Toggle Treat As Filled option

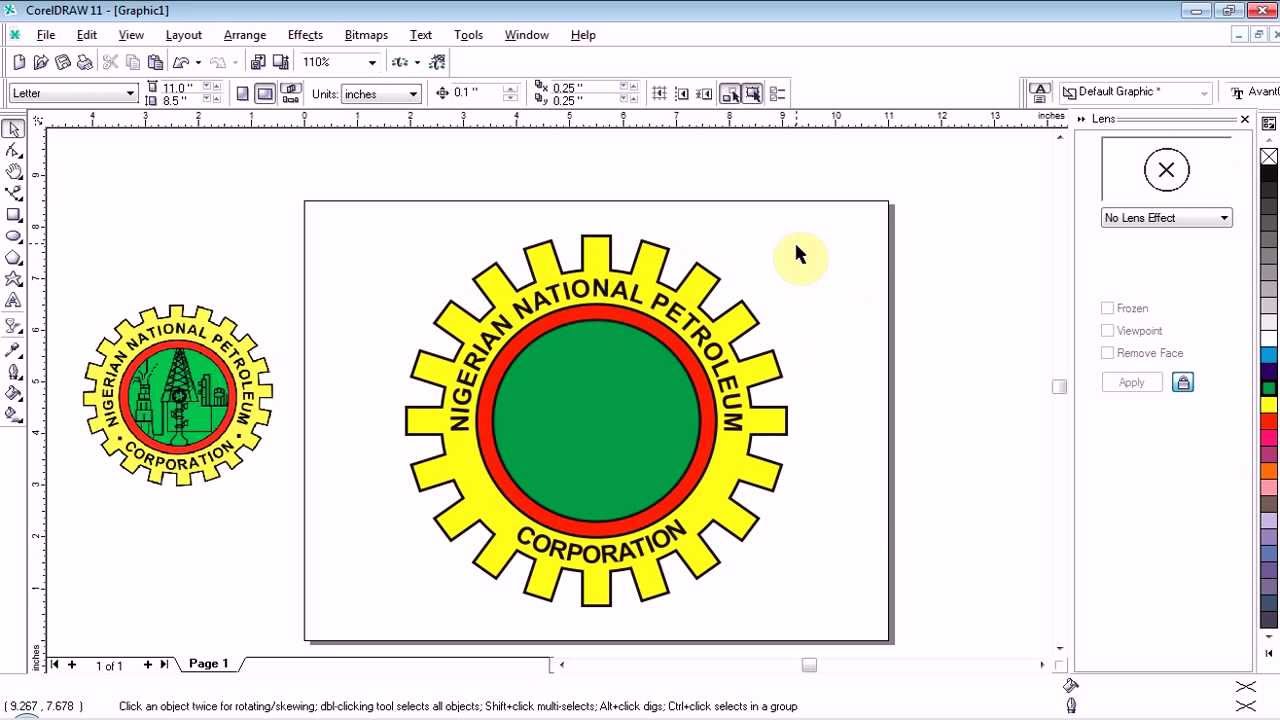pyautogui.click(x=753, y=94)
